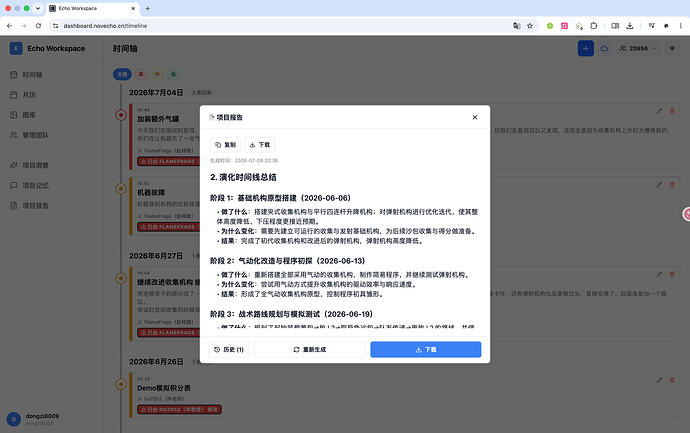Select the green 低 priority filter chip
Screen dimensions: 690x433
(173, 74)
